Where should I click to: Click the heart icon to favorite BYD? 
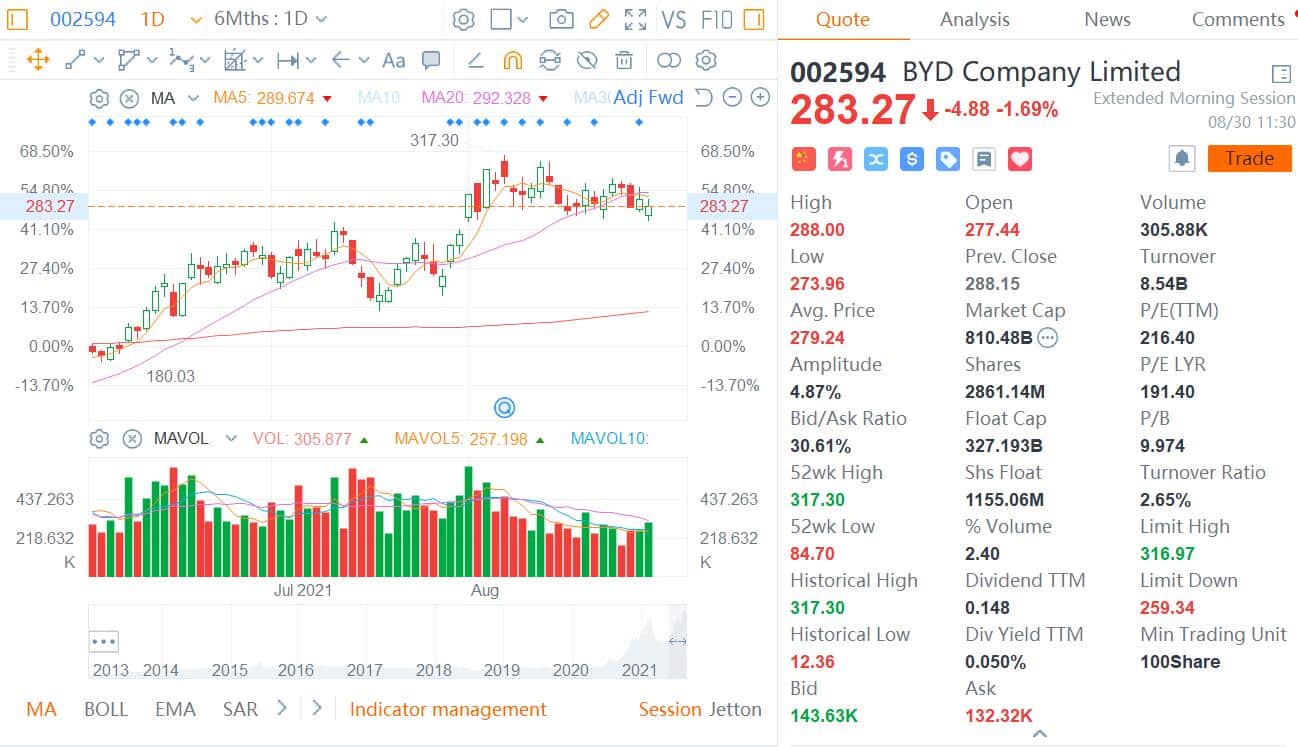click(1019, 158)
